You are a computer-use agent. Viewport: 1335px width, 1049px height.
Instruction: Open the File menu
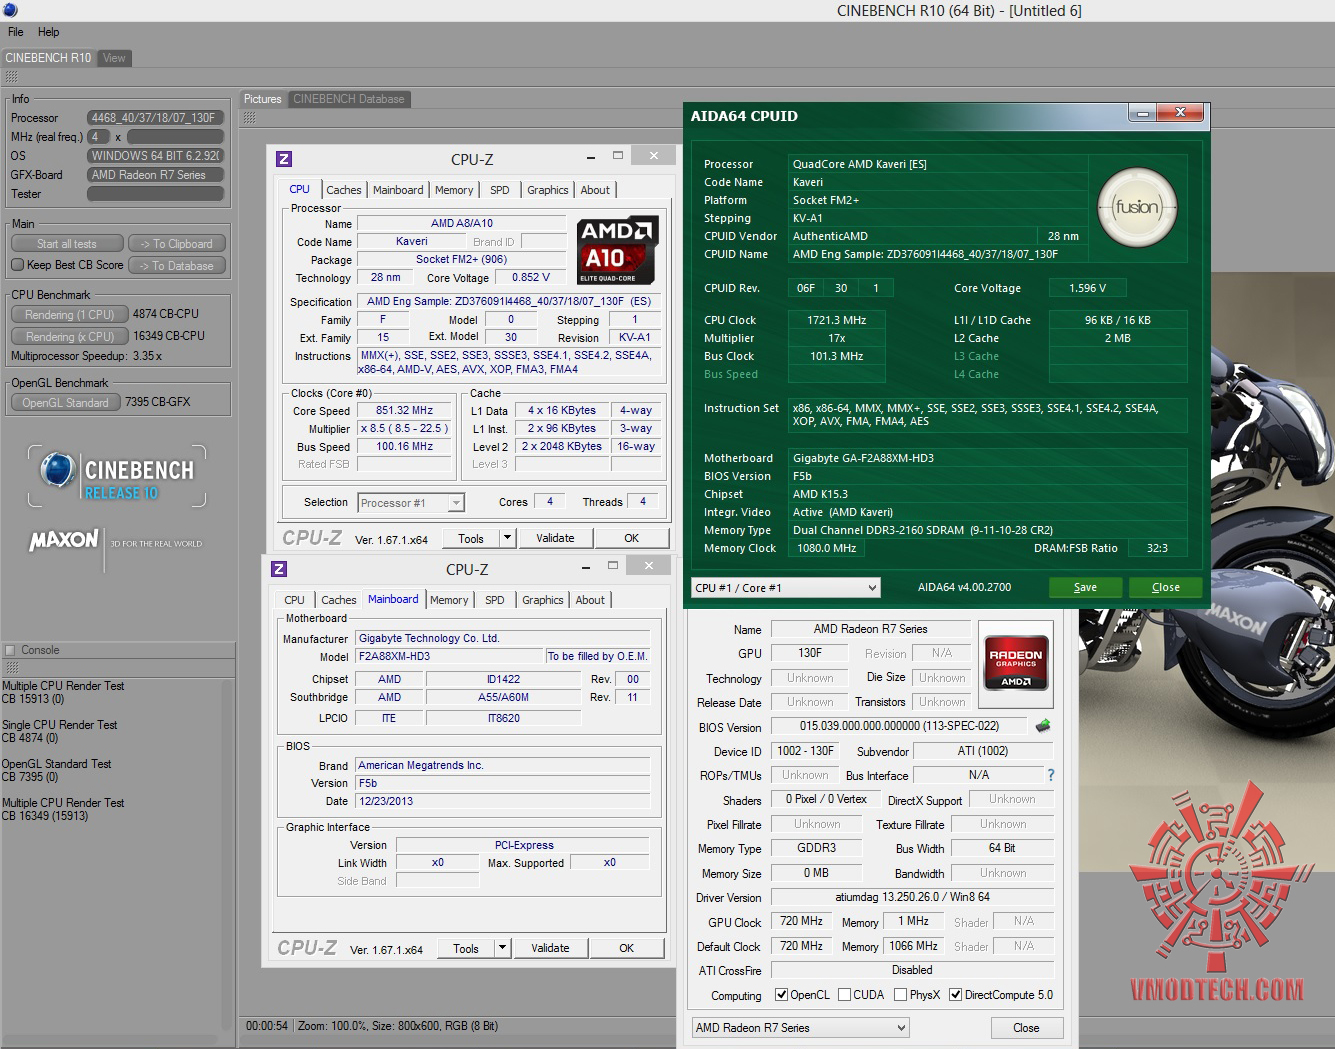[x=16, y=32]
